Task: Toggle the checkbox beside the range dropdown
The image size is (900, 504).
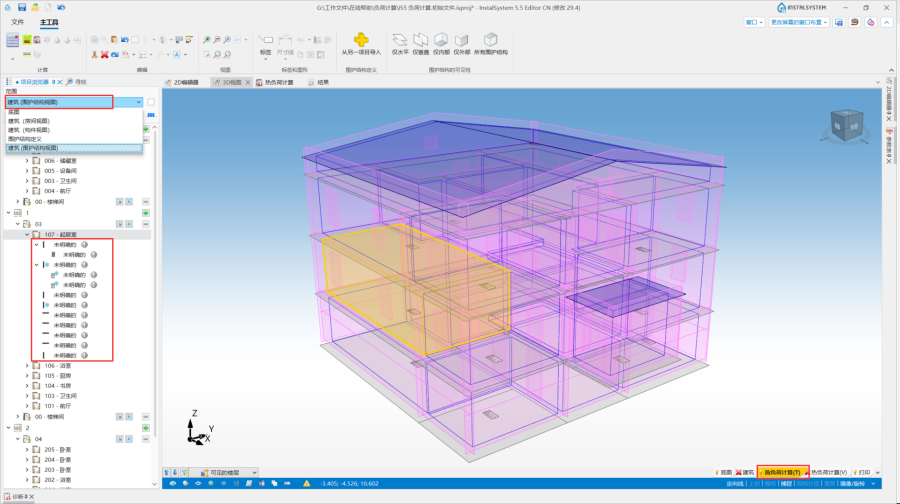Action: pyautogui.click(x=151, y=102)
